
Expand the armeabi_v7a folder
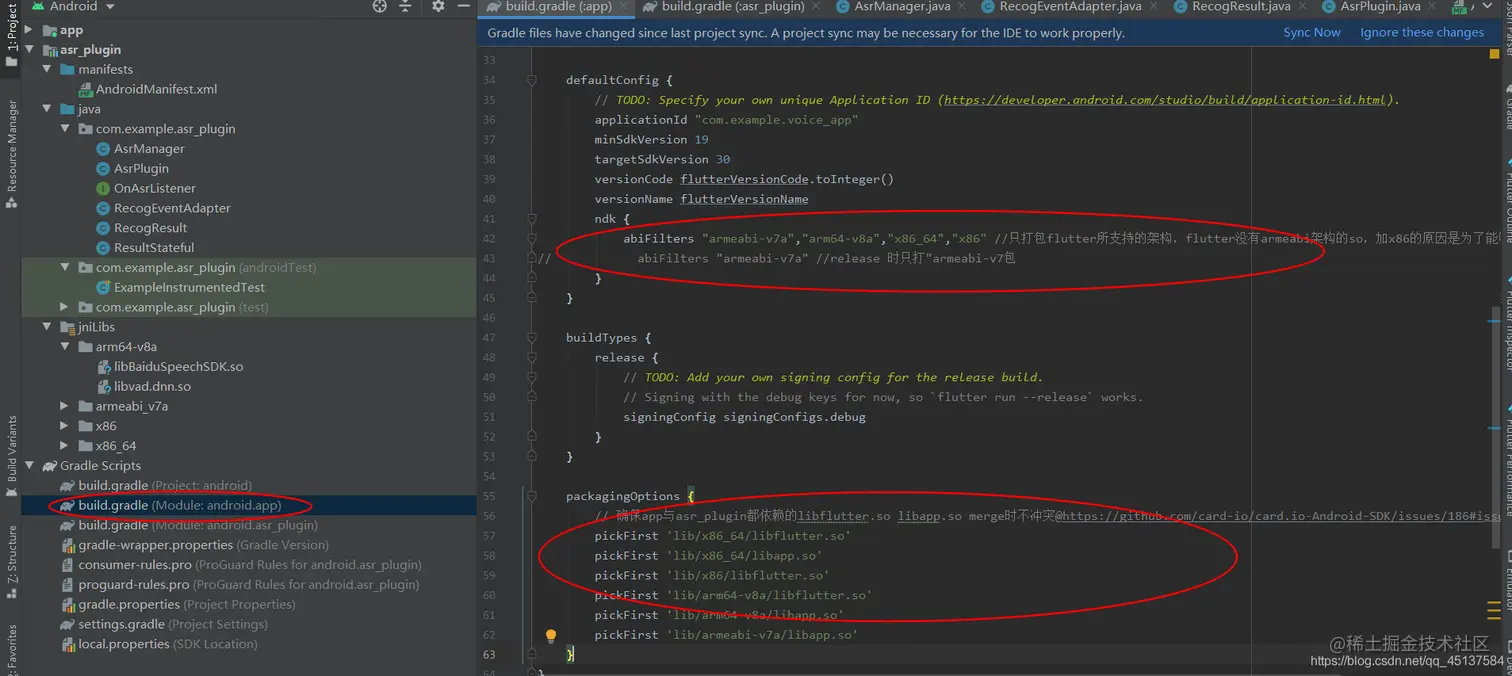coord(65,406)
